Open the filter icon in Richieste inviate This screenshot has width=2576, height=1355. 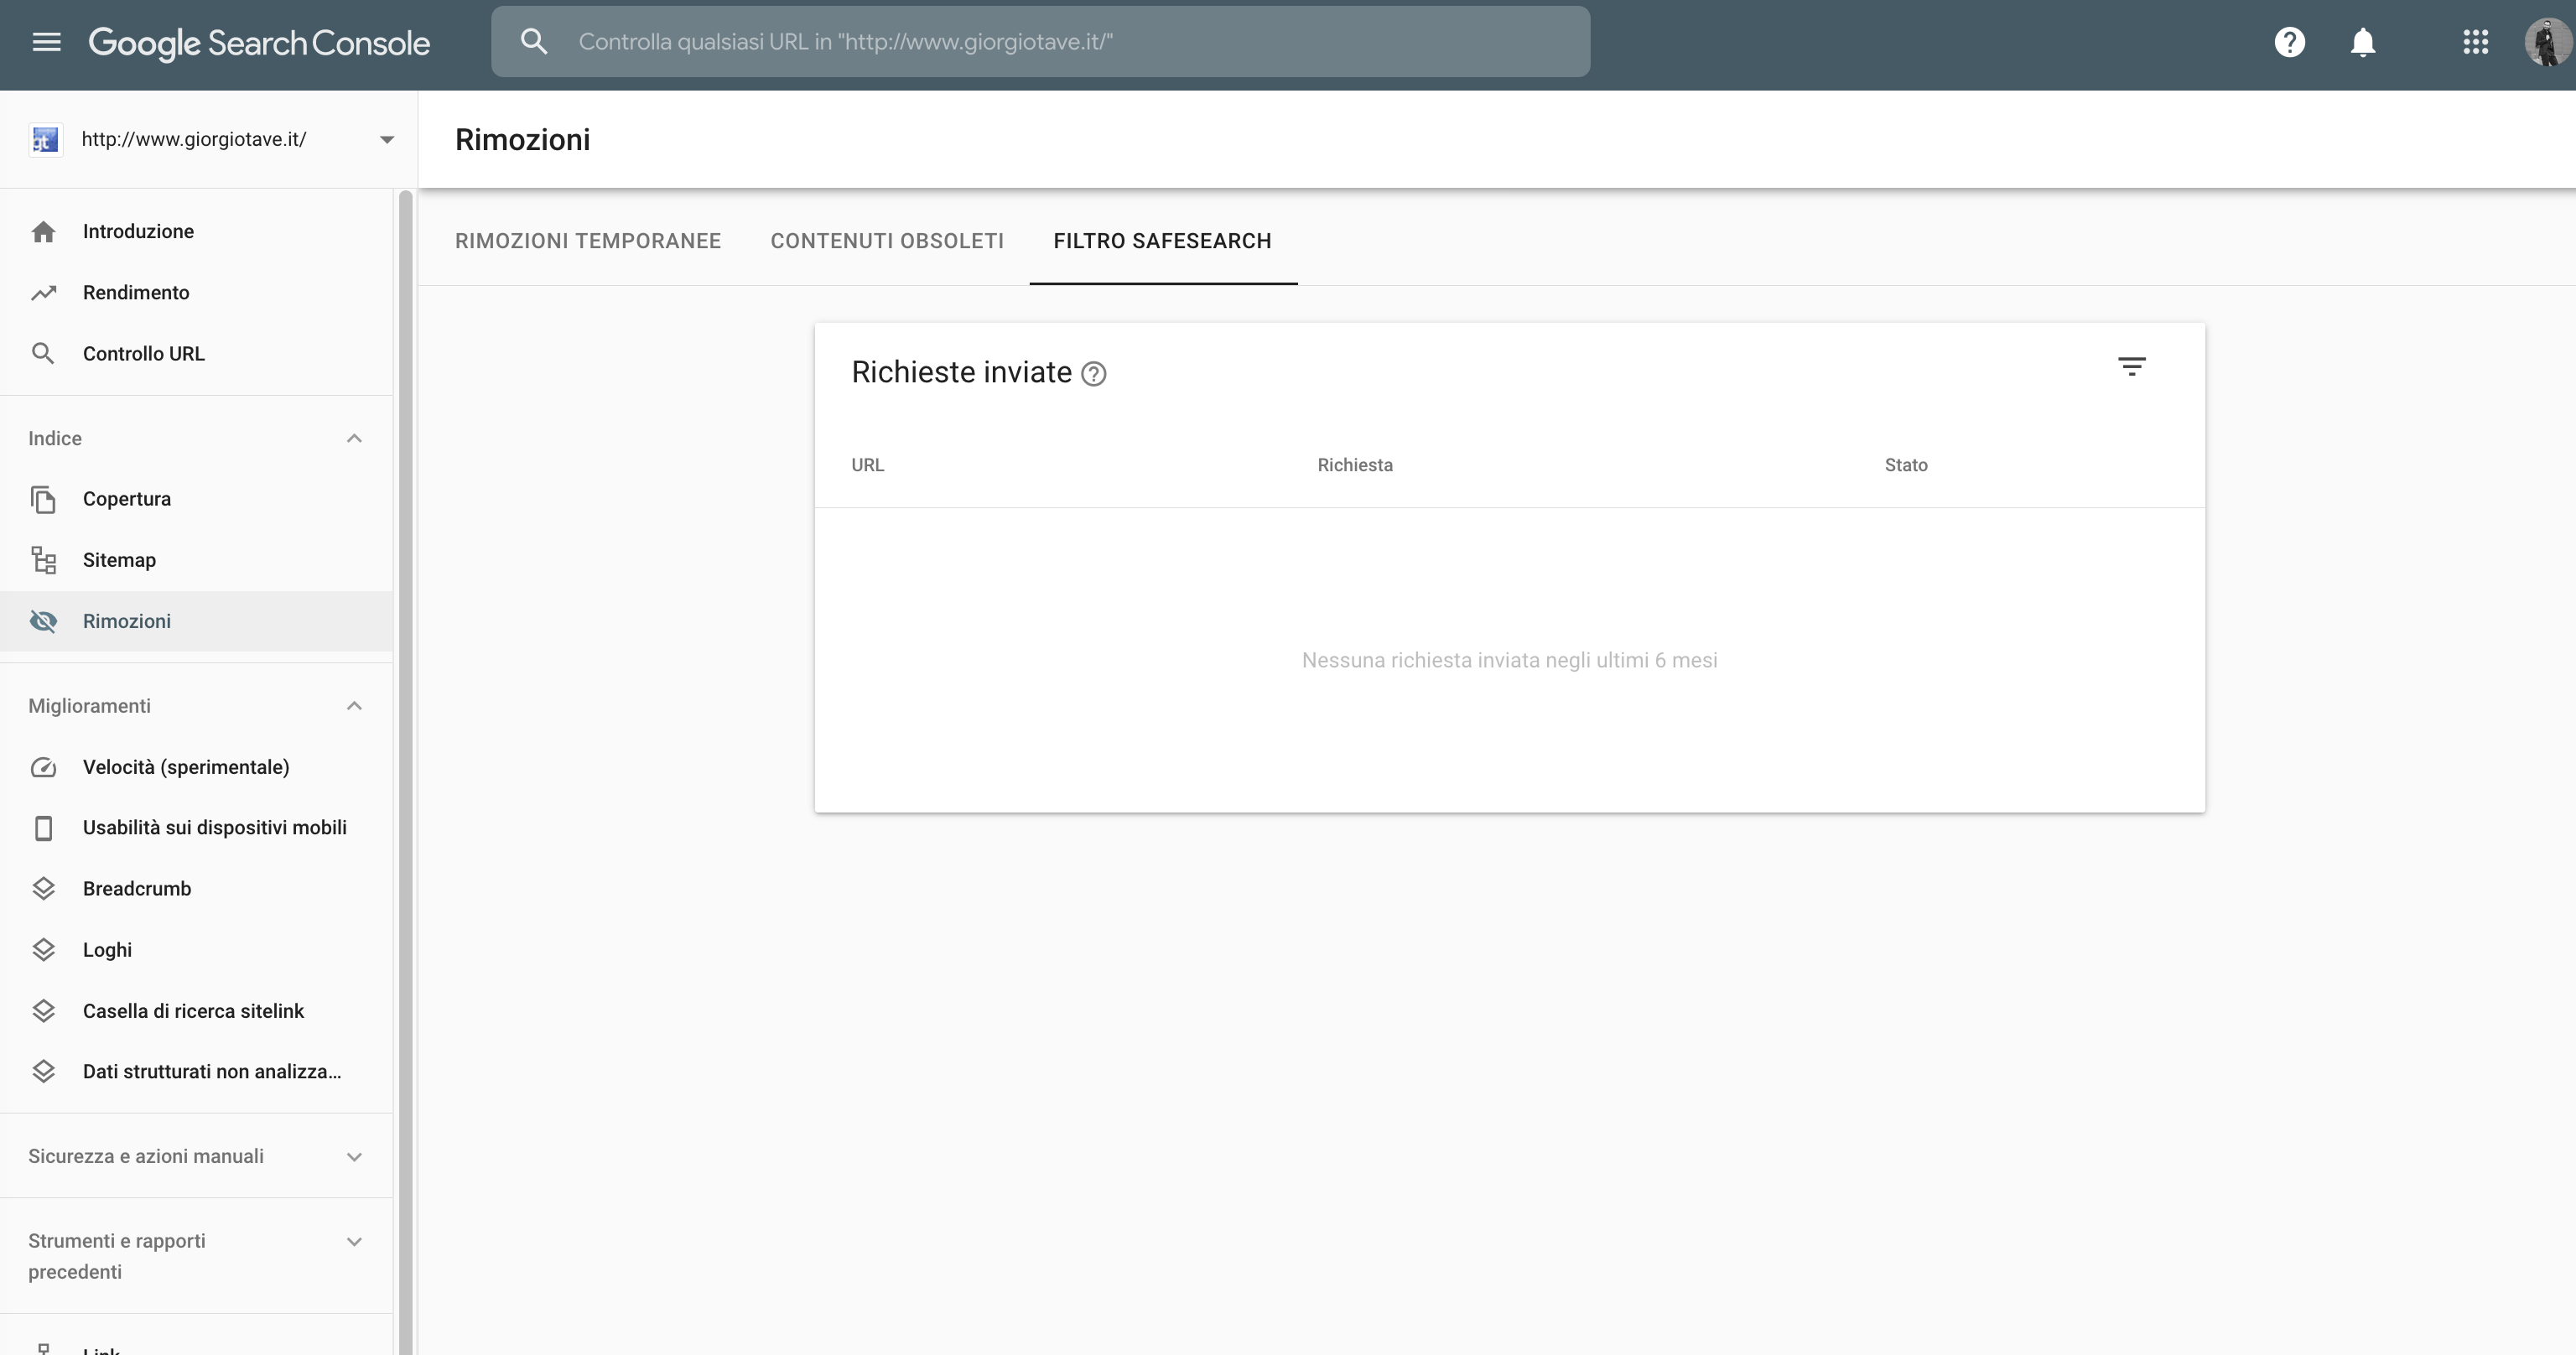click(x=2131, y=367)
